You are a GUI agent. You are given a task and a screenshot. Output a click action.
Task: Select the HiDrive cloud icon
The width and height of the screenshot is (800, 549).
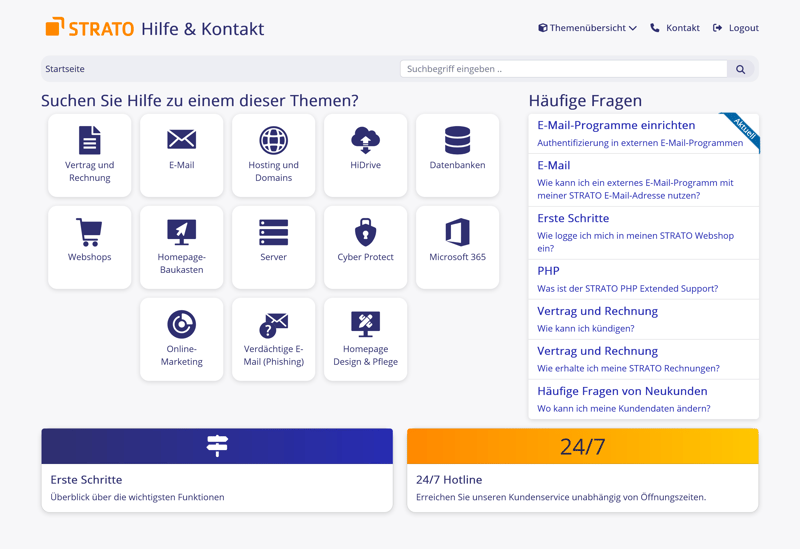click(x=365, y=140)
